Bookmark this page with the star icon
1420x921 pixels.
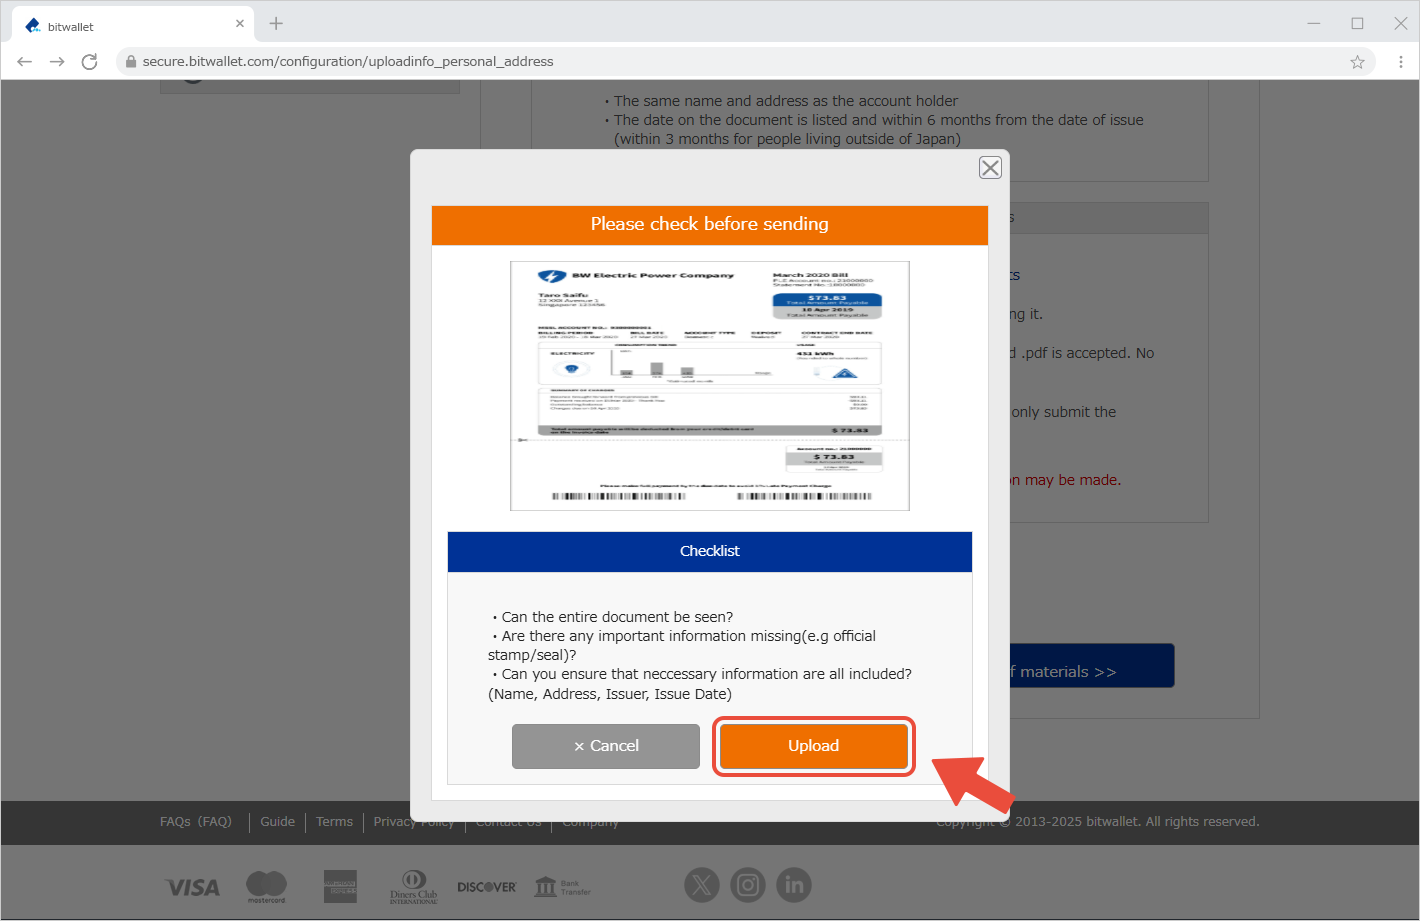pos(1357,62)
